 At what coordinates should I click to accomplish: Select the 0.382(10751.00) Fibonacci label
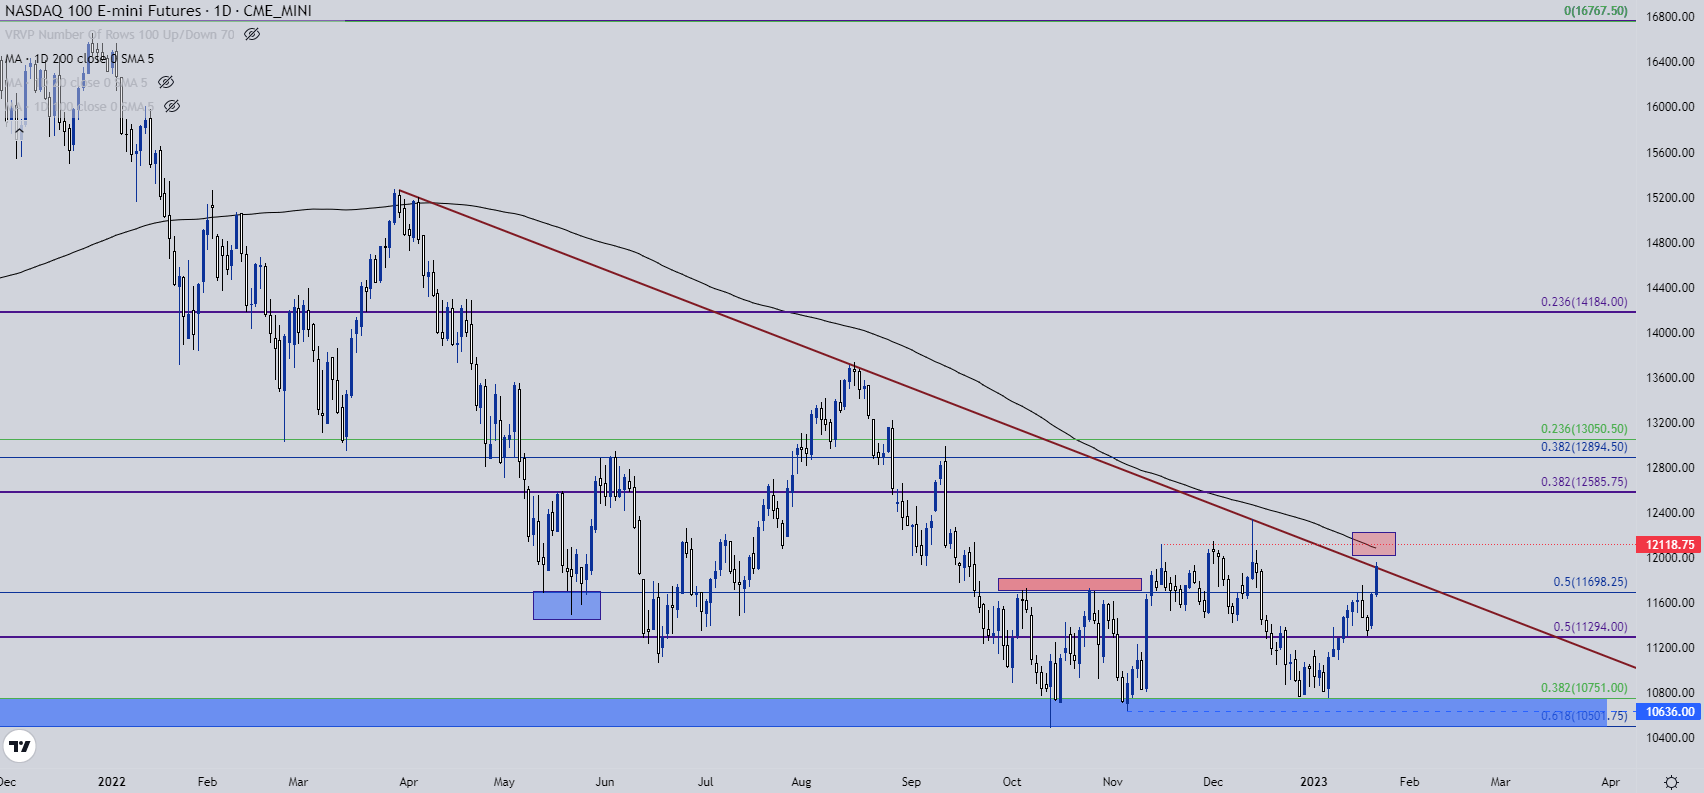tap(1584, 688)
